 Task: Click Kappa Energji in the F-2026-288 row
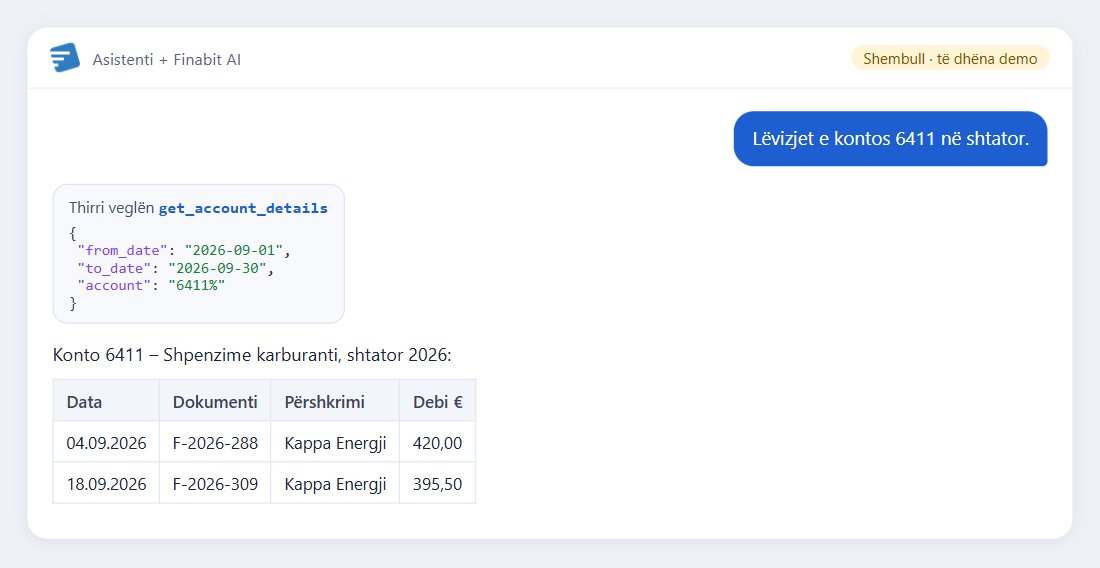(335, 443)
